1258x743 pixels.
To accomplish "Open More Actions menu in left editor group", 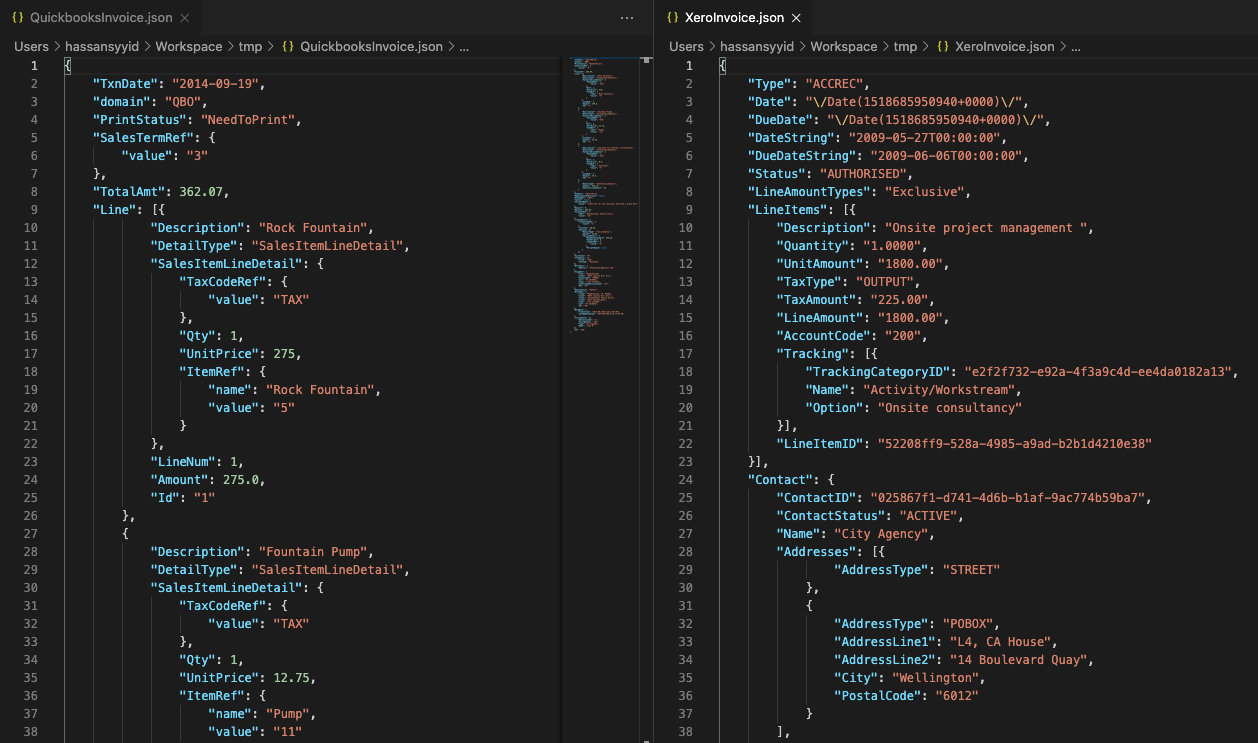I will click(627, 18).
